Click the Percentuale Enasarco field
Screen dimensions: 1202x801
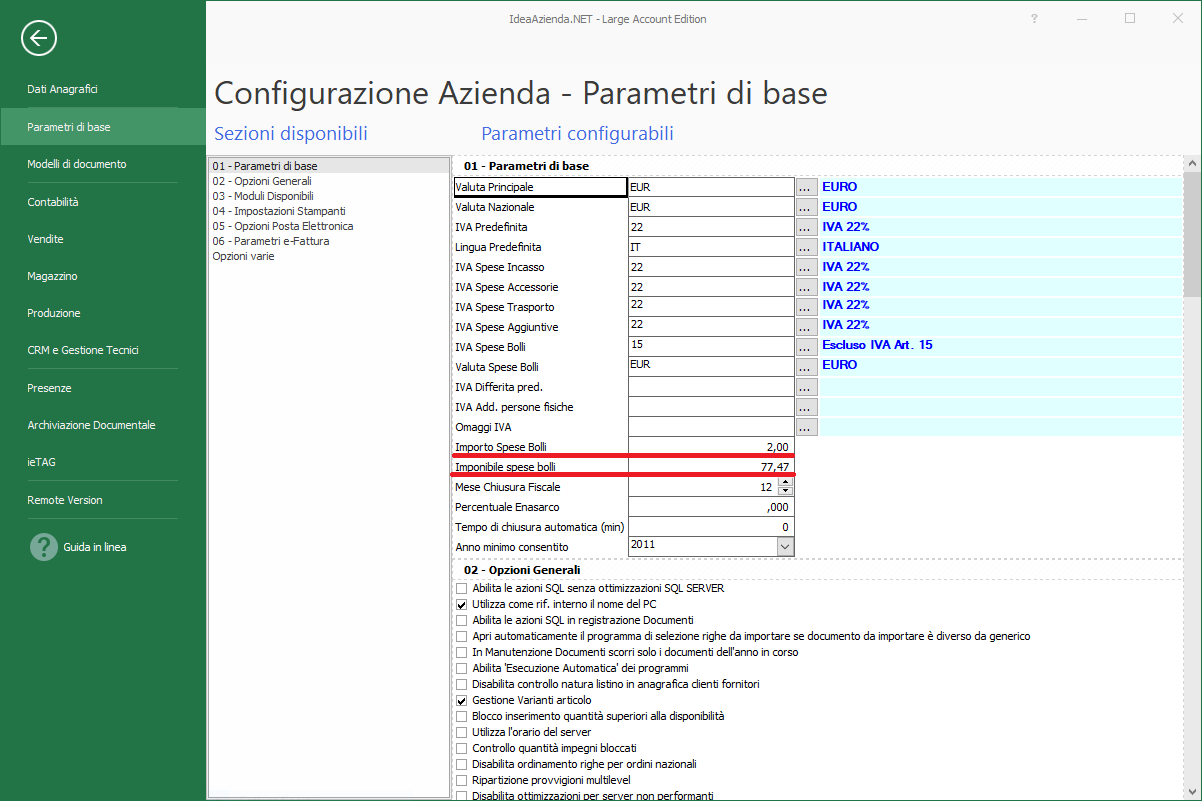(711, 507)
